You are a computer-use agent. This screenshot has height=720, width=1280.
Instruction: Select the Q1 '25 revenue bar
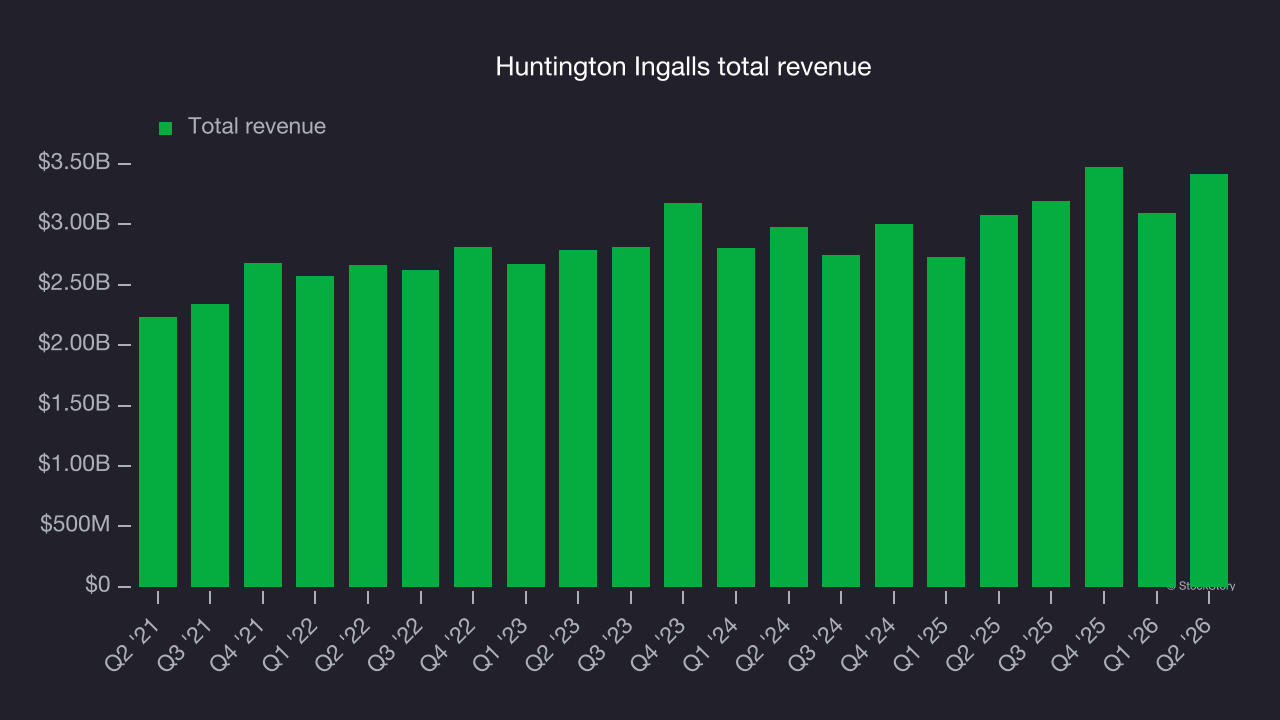[946, 422]
